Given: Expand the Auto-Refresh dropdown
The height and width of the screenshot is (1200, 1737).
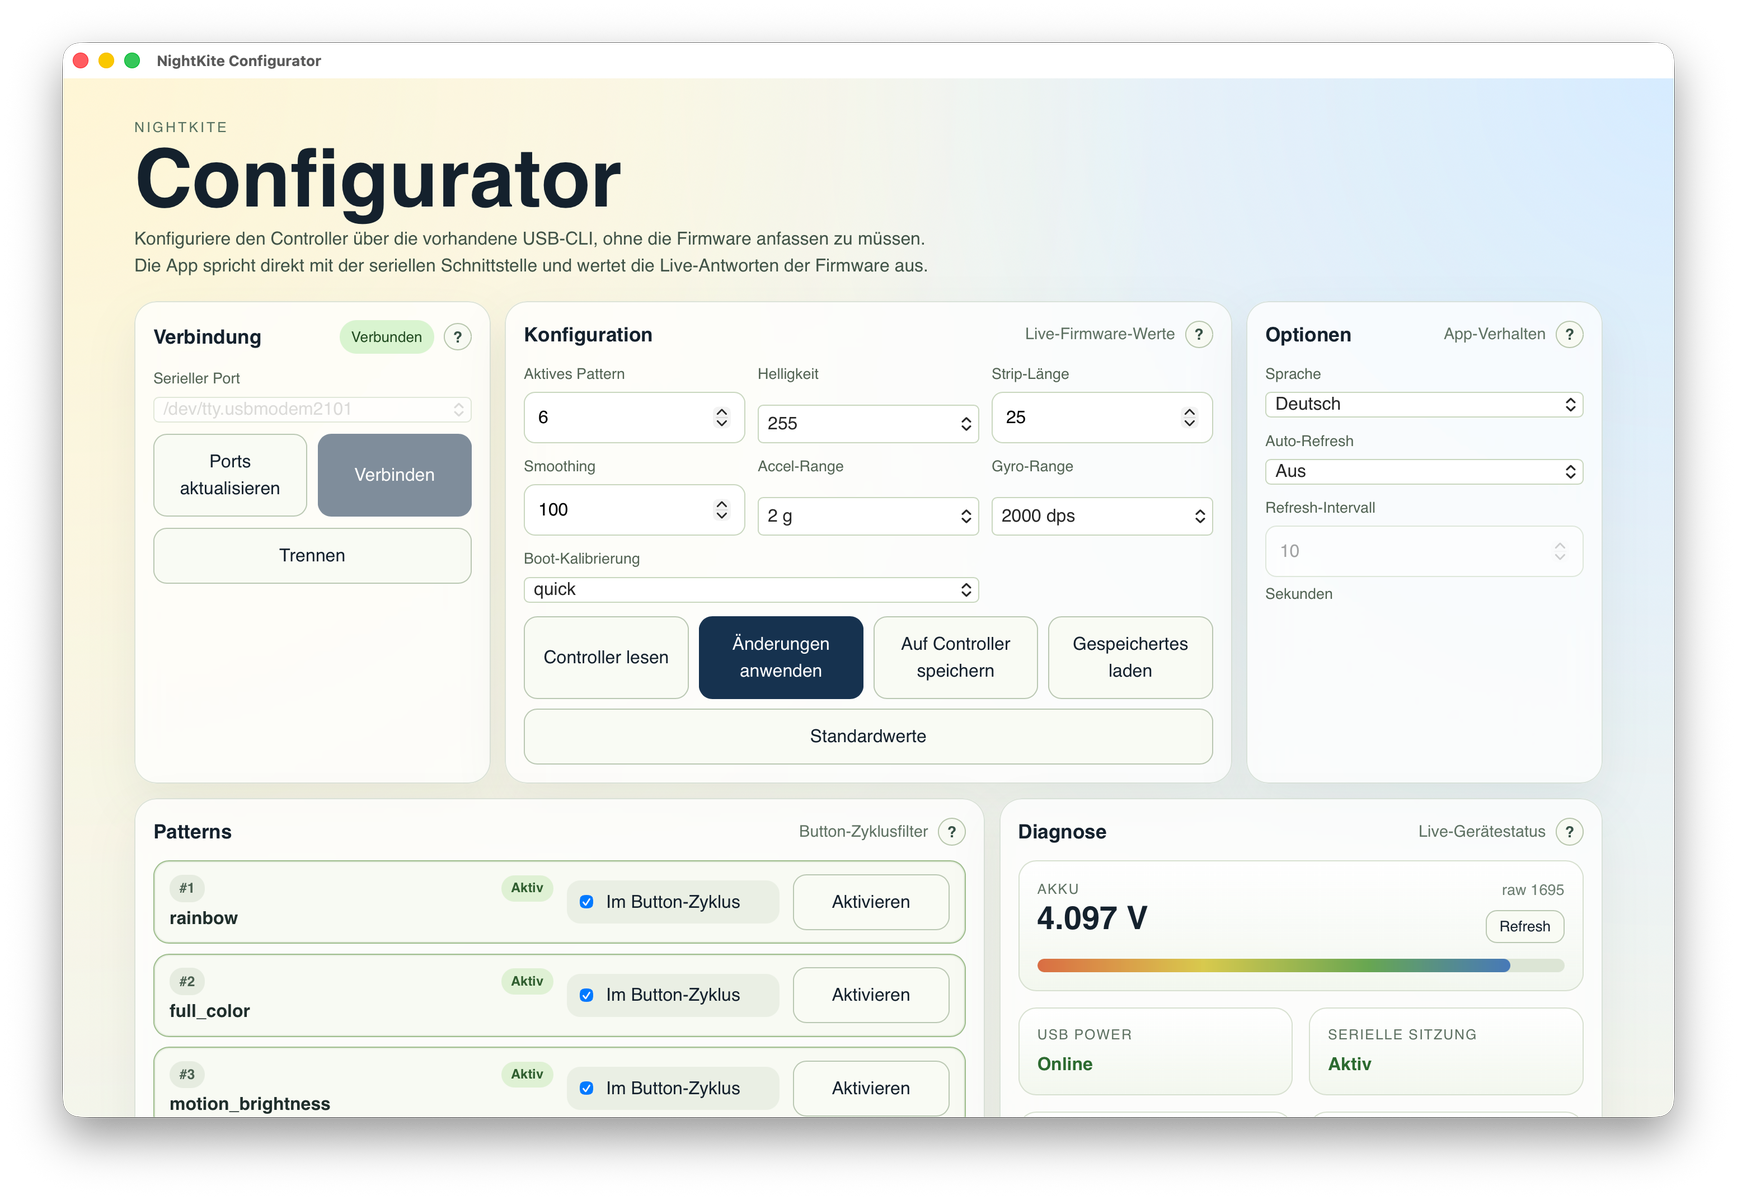Looking at the screenshot, I should [1423, 471].
